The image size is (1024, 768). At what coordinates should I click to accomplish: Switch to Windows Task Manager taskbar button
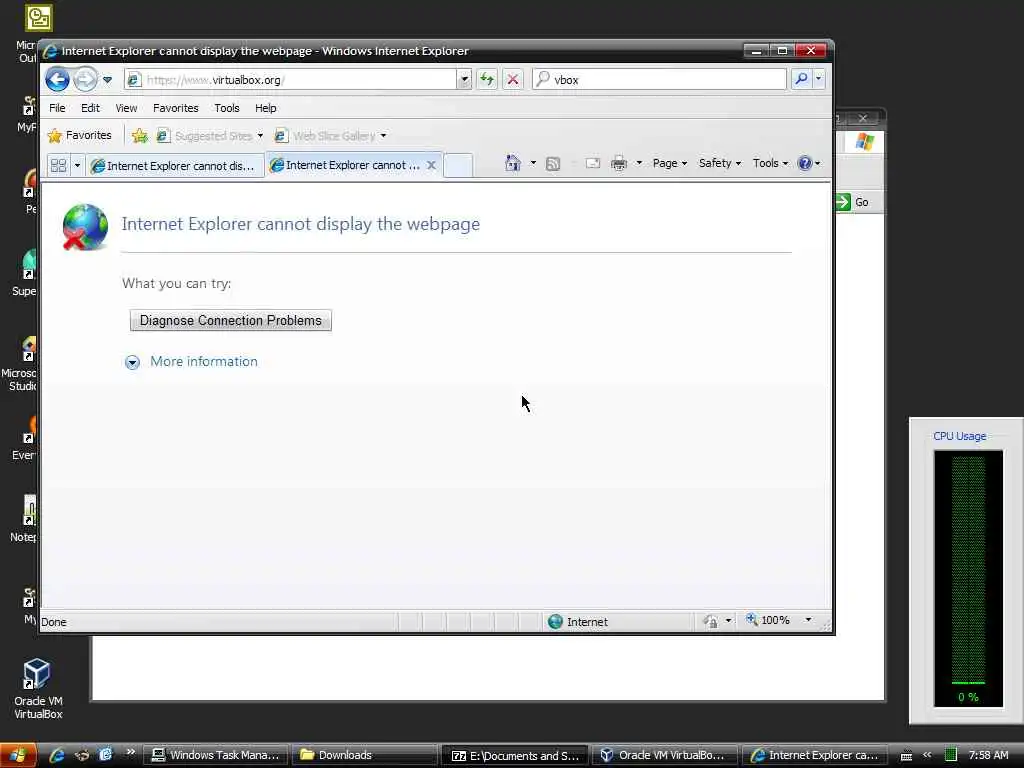pos(216,756)
